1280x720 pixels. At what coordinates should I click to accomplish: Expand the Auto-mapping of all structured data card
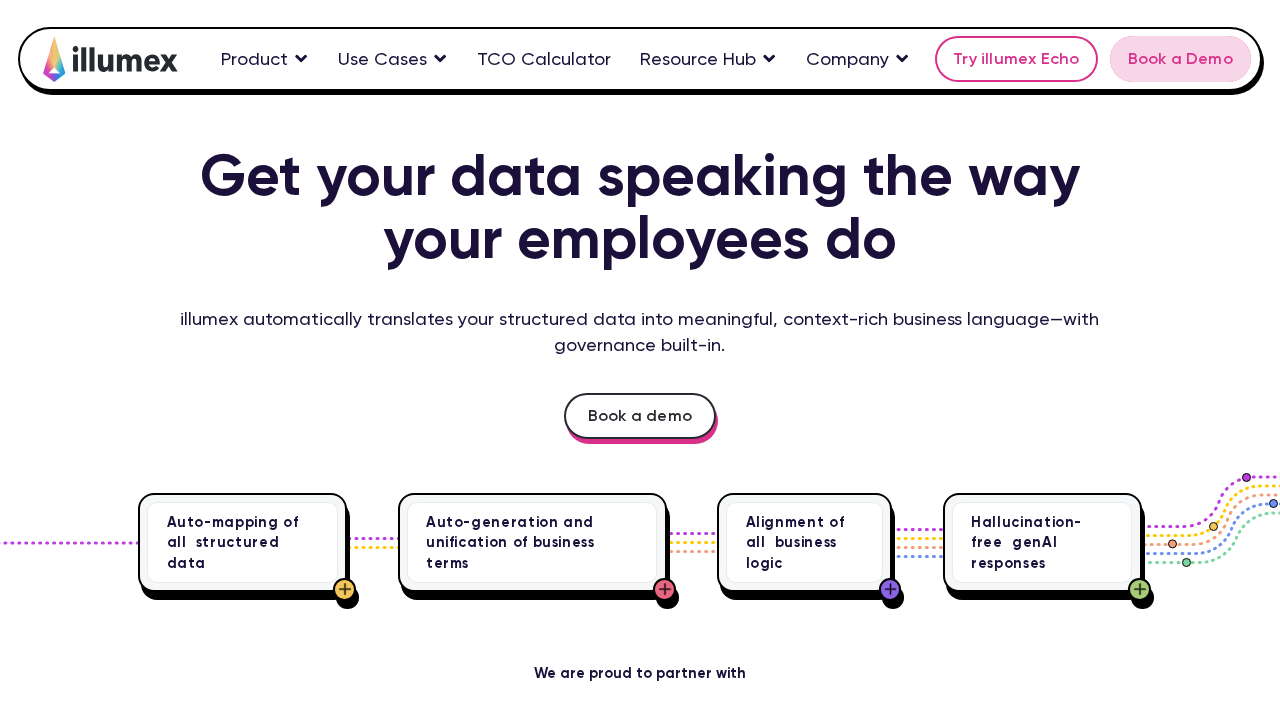click(x=242, y=541)
